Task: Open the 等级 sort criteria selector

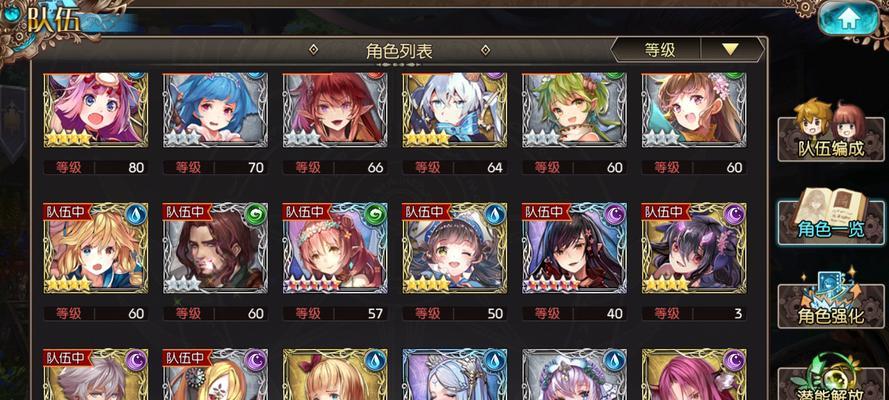Action: click(659, 50)
